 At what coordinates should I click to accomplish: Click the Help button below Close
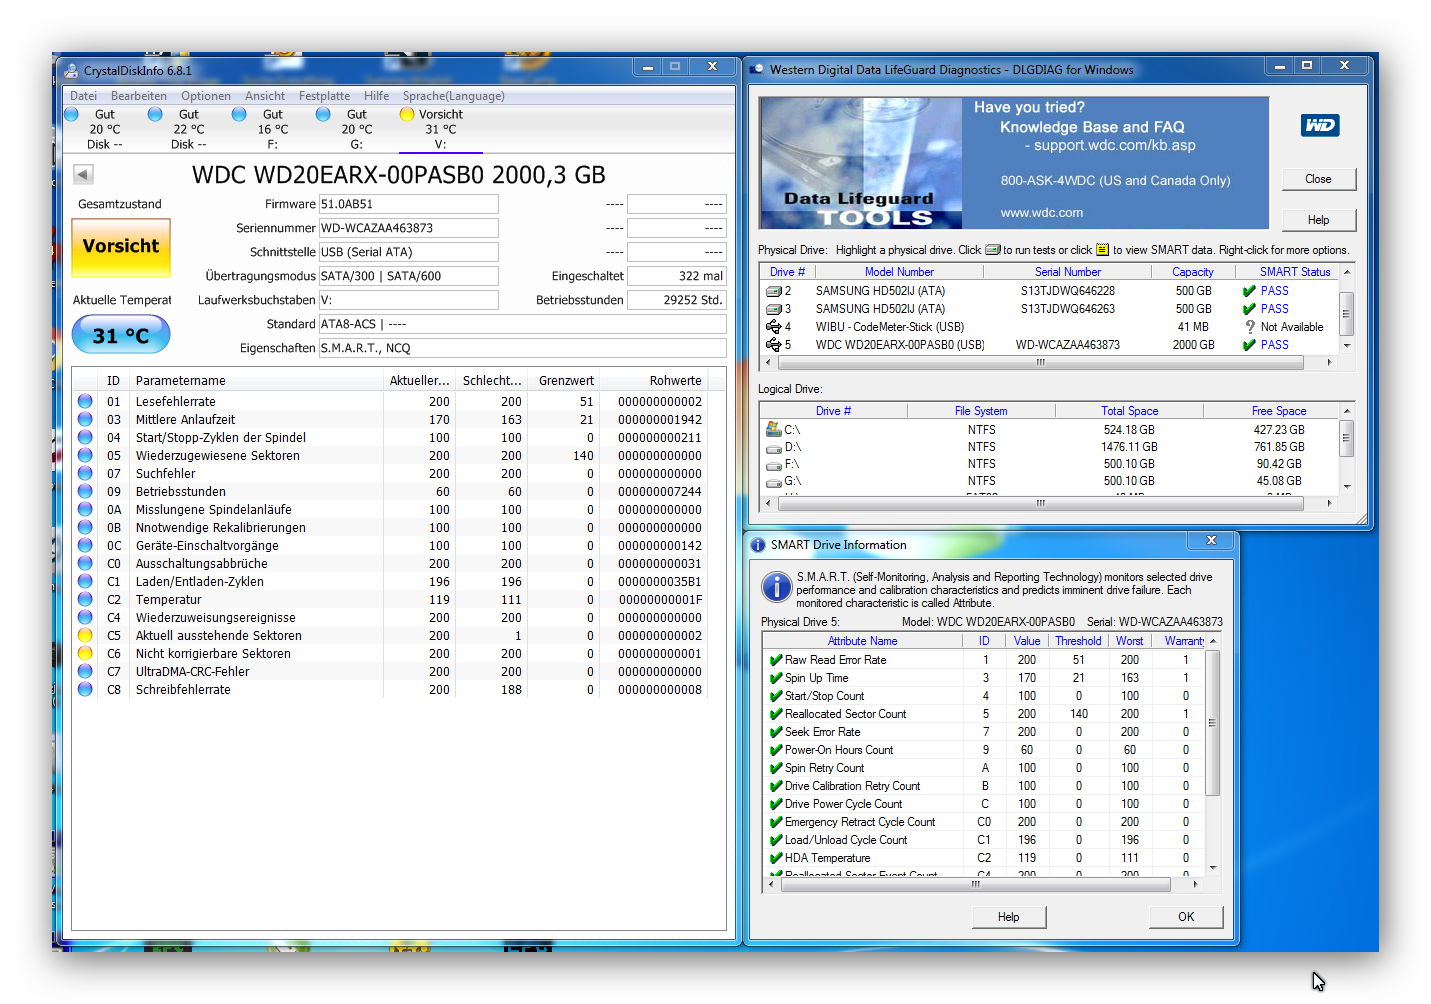click(x=1319, y=220)
